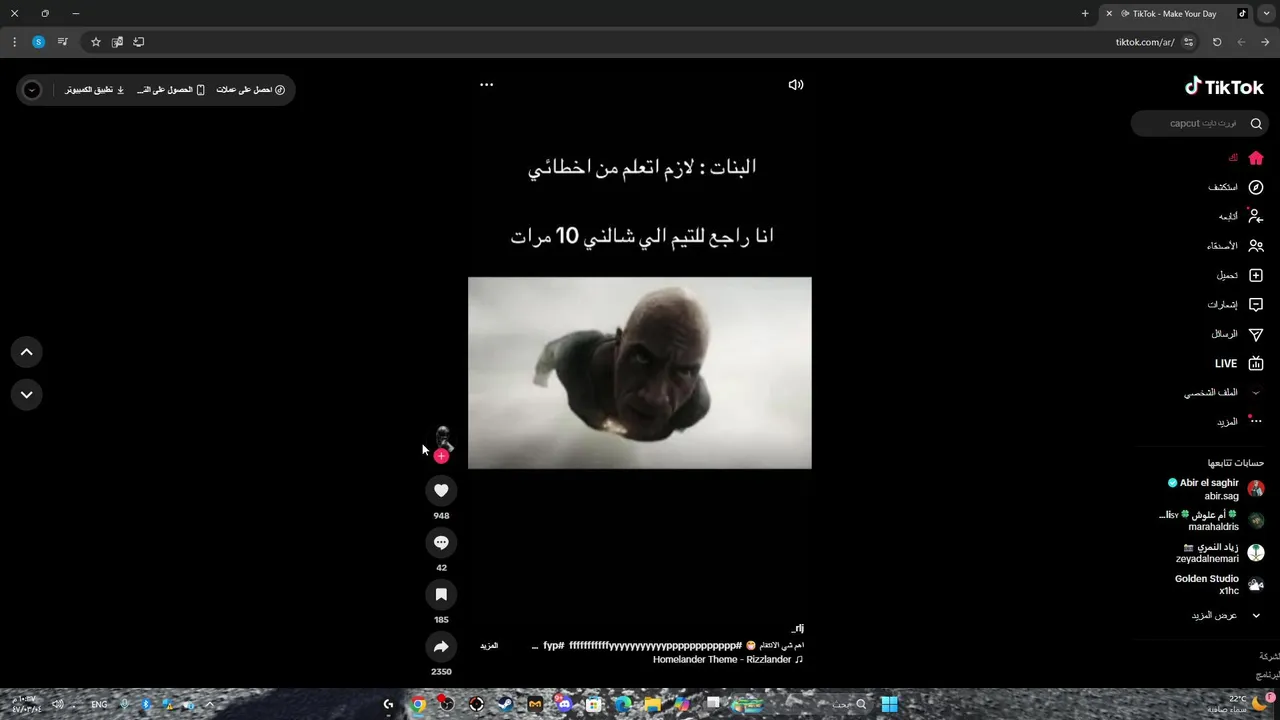This screenshot has width=1280, height=720.
Task: Open the Golden Studio x1hc account
Action: [1220, 584]
